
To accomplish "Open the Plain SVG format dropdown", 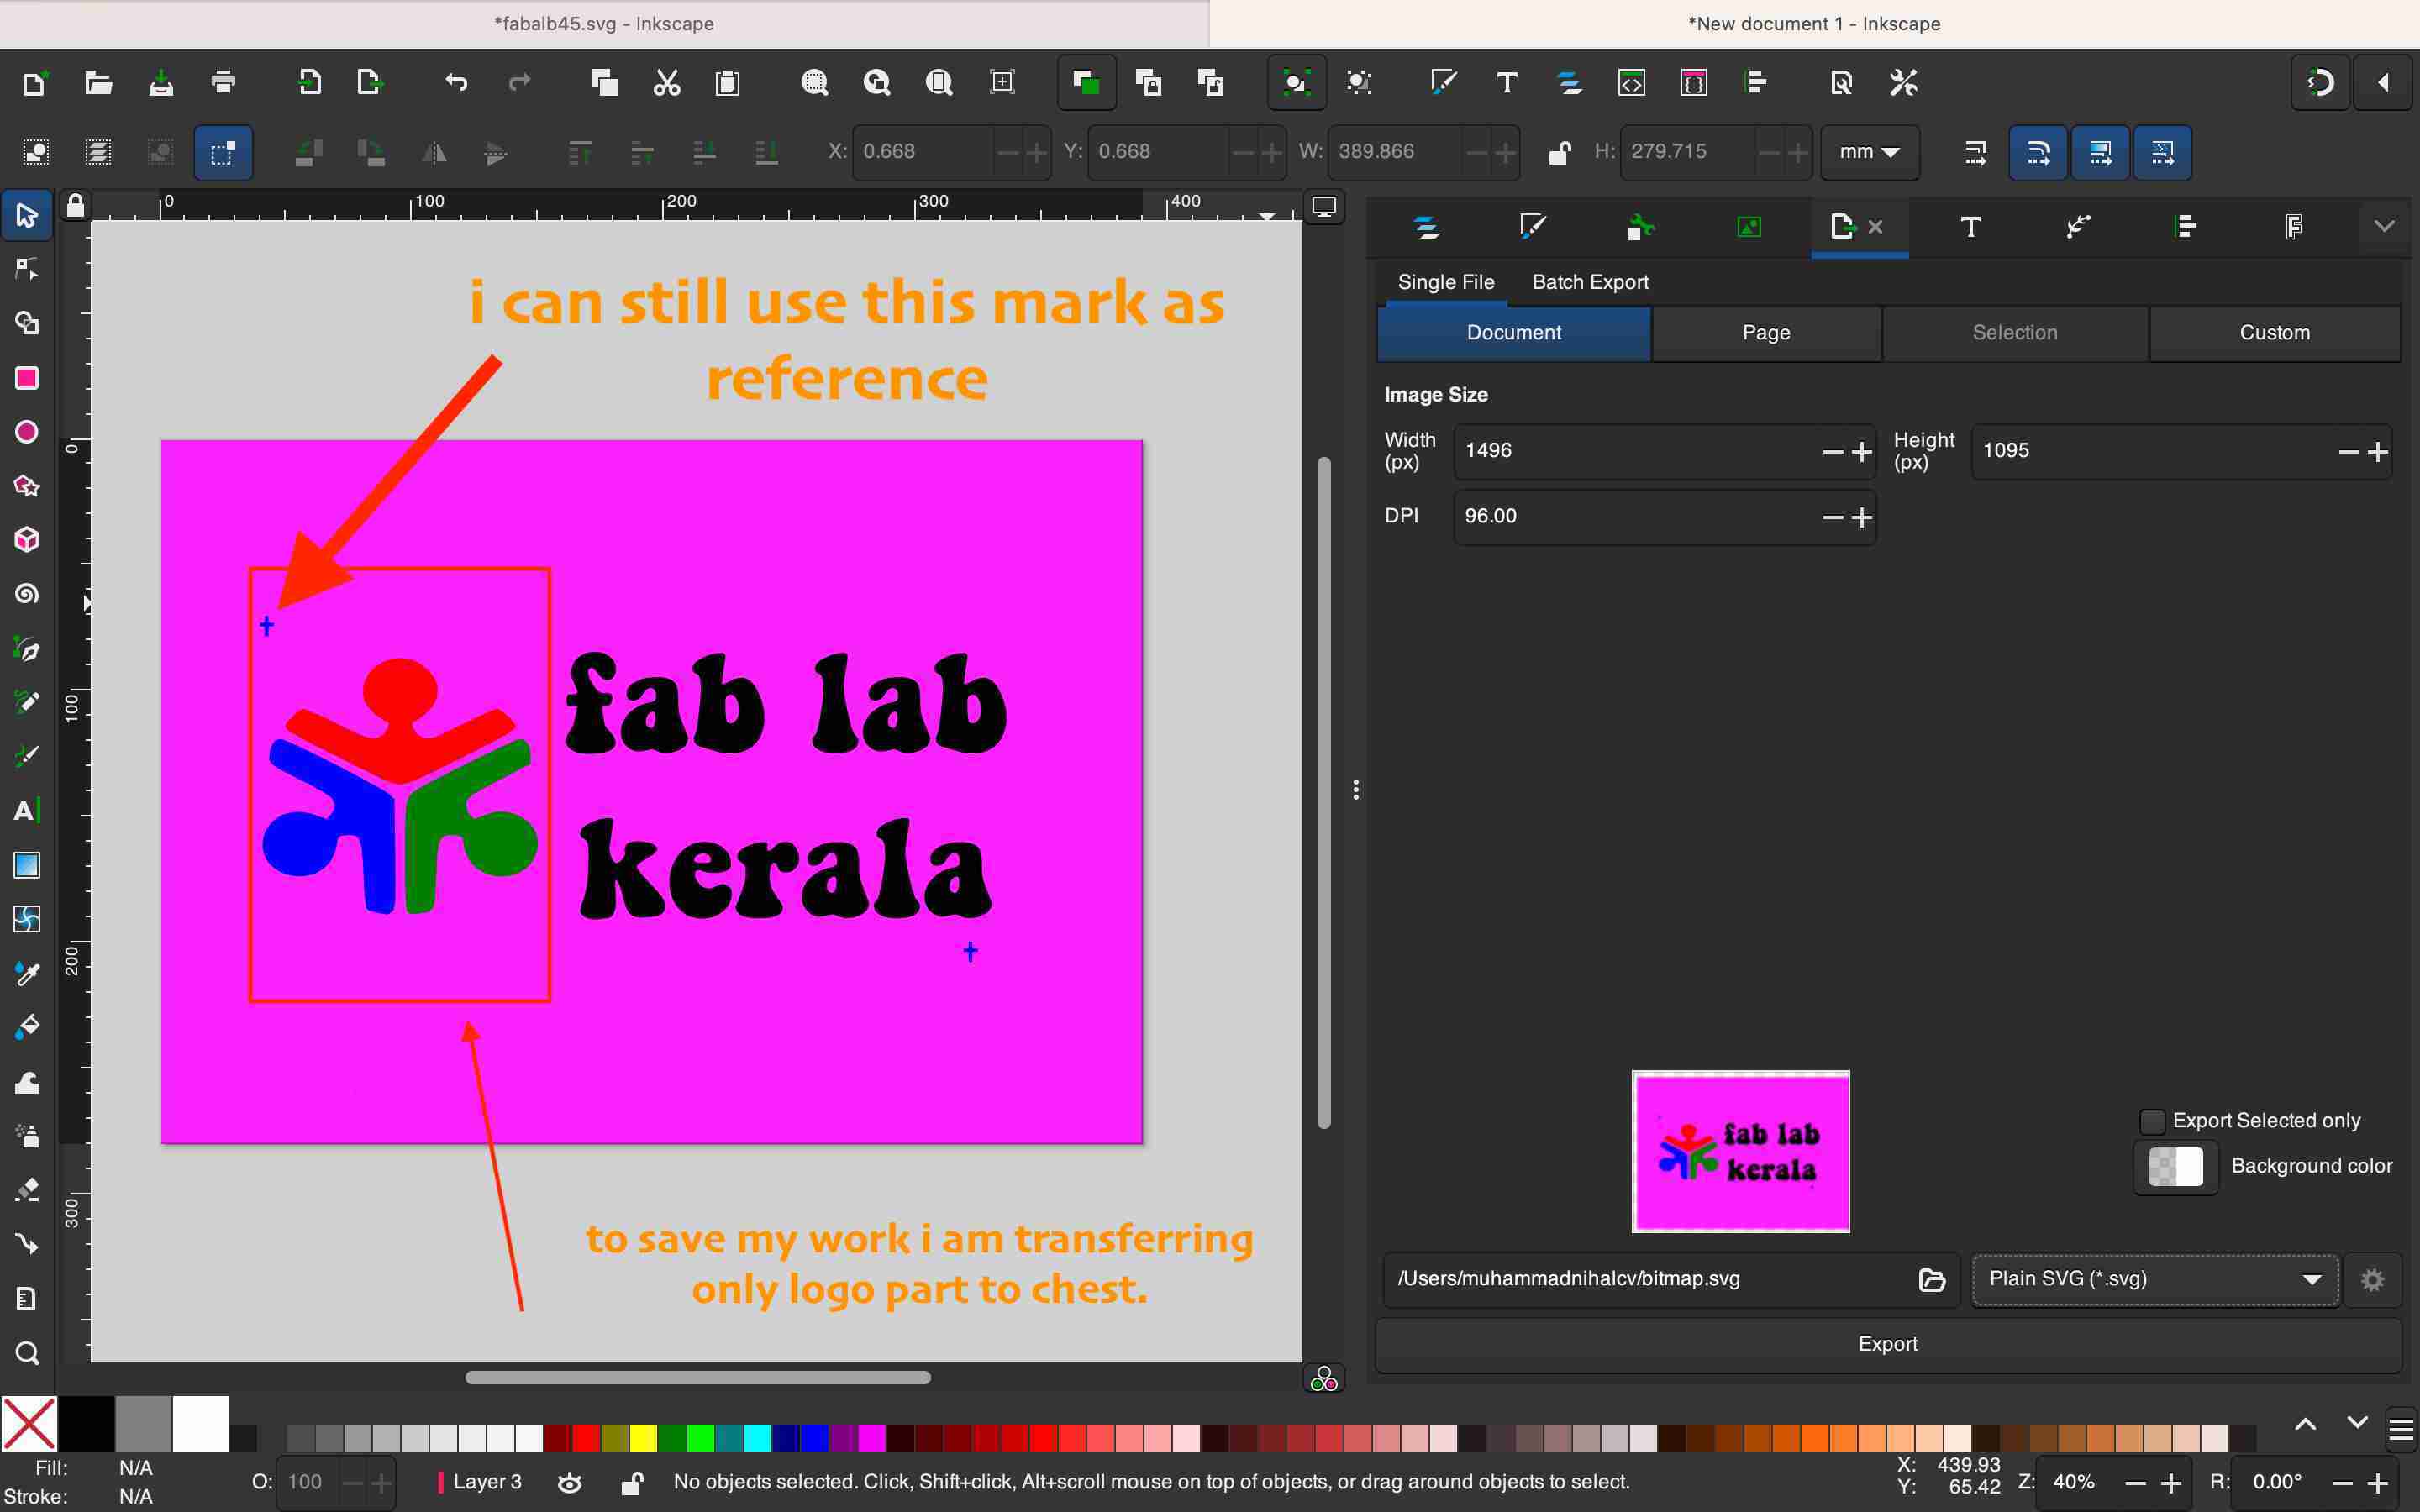I will point(2154,1279).
